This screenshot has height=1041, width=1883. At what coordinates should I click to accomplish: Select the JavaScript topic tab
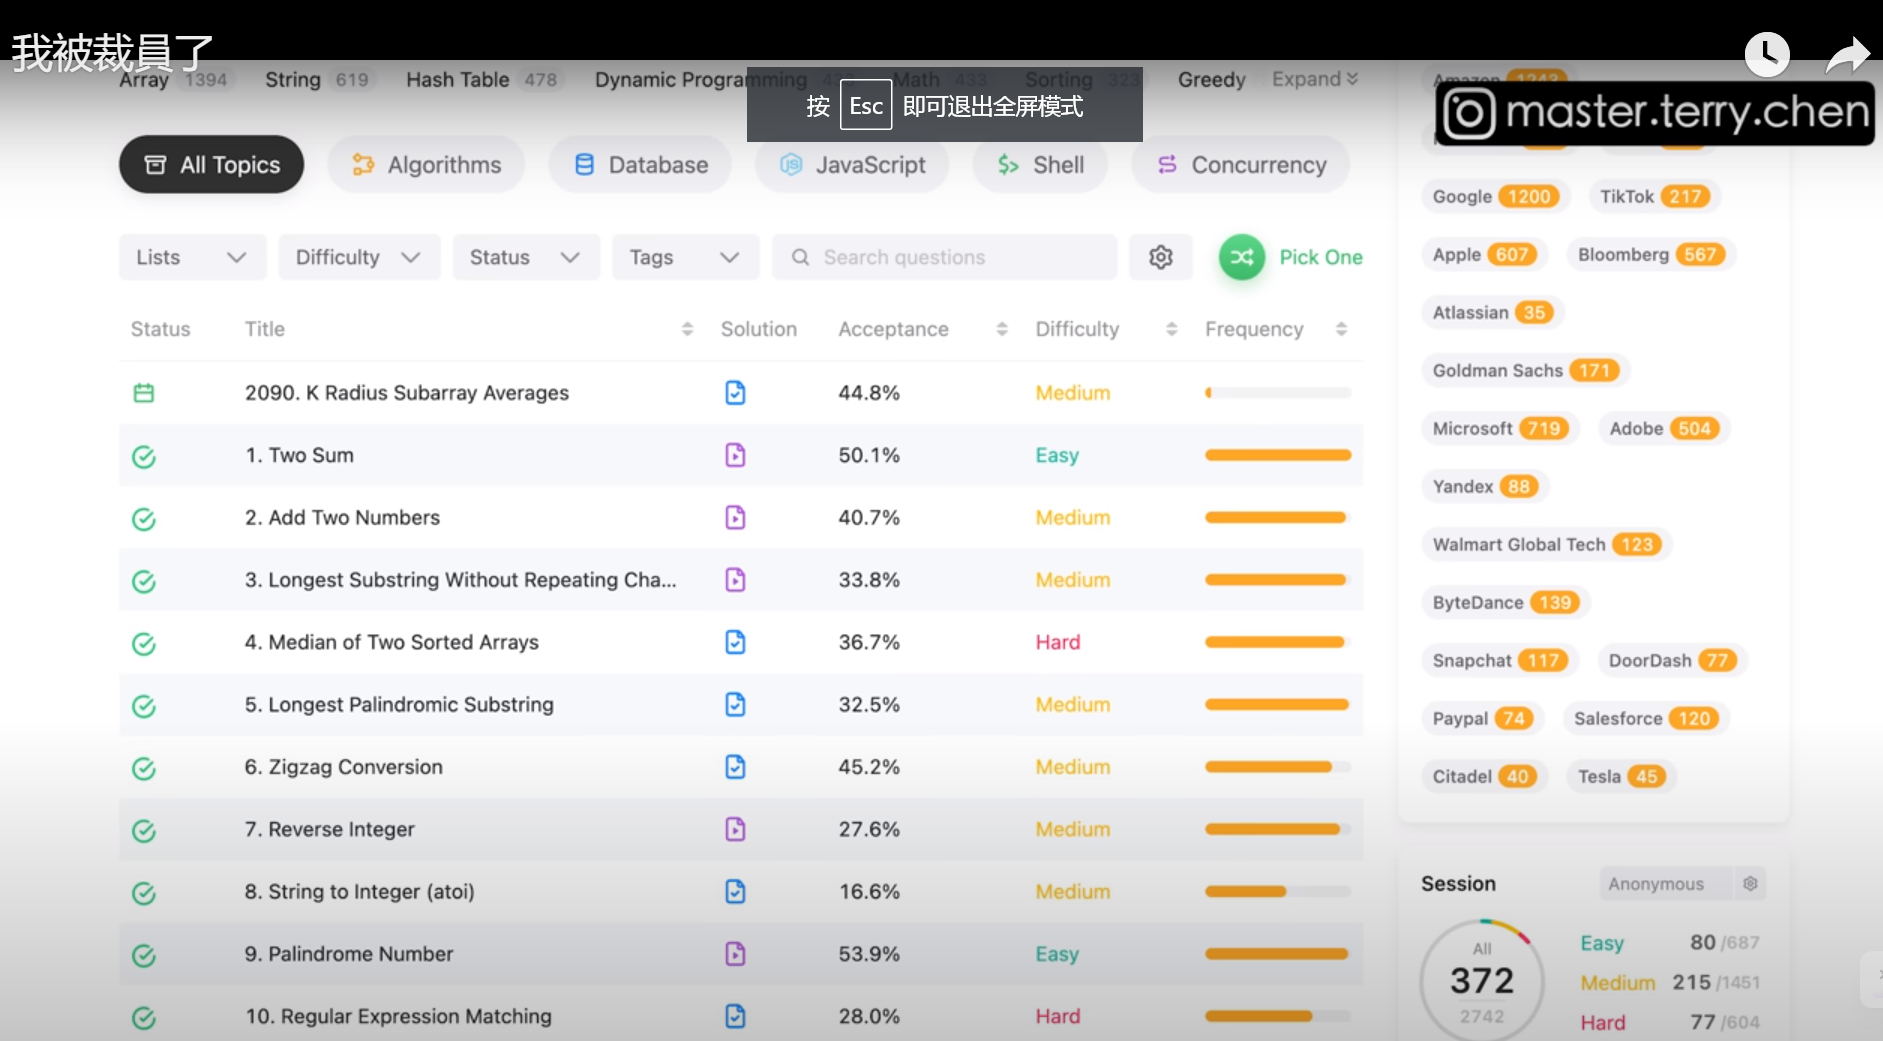click(x=852, y=165)
